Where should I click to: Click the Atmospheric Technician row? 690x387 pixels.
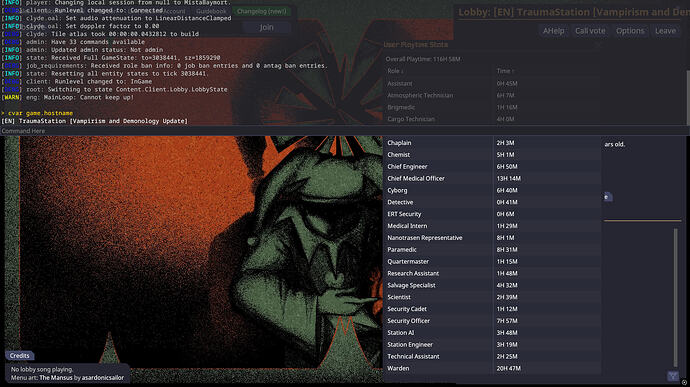click(492, 96)
